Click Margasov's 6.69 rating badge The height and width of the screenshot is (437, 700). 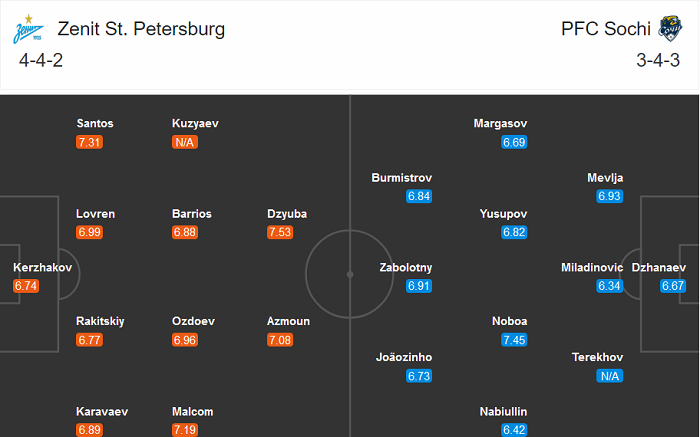coord(514,142)
